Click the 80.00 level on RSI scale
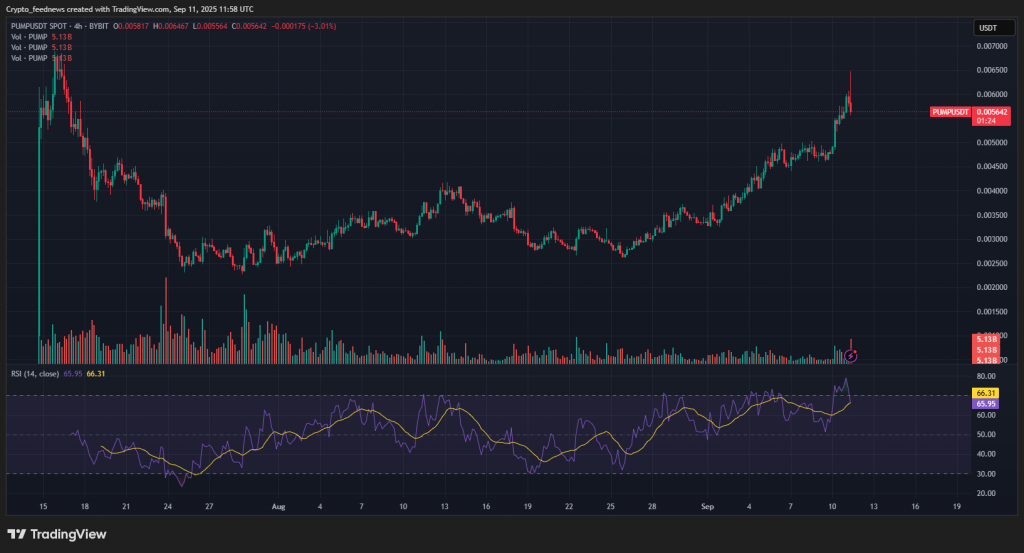The height and width of the screenshot is (553, 1024). click(985, 376)
